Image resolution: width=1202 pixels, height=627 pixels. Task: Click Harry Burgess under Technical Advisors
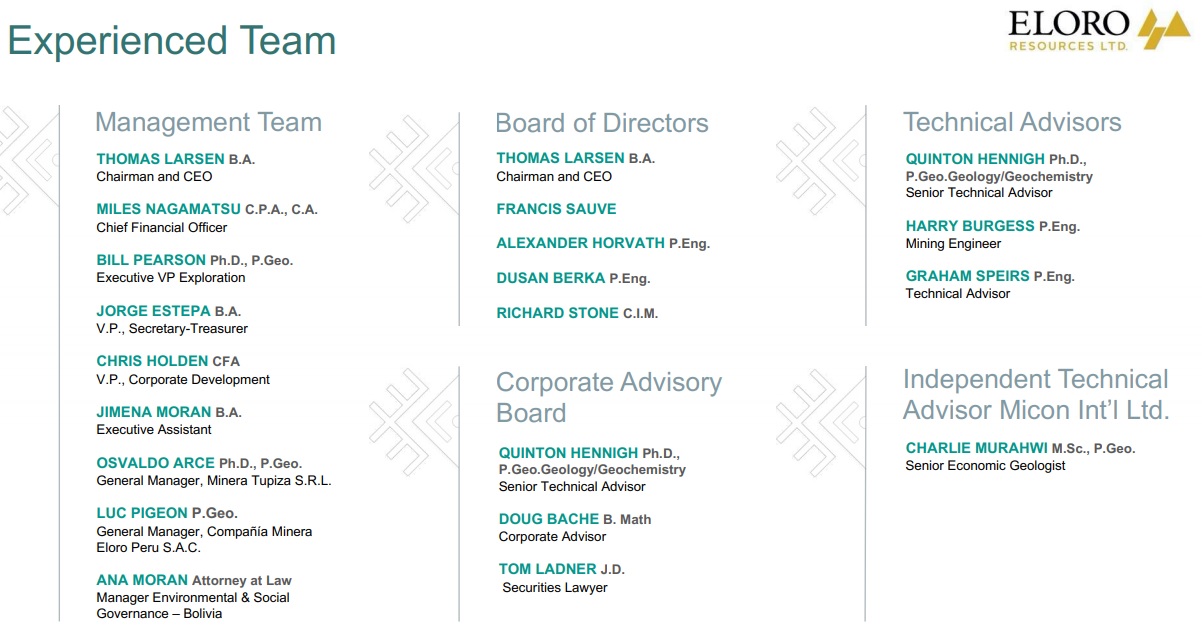[x=970, y=226]
